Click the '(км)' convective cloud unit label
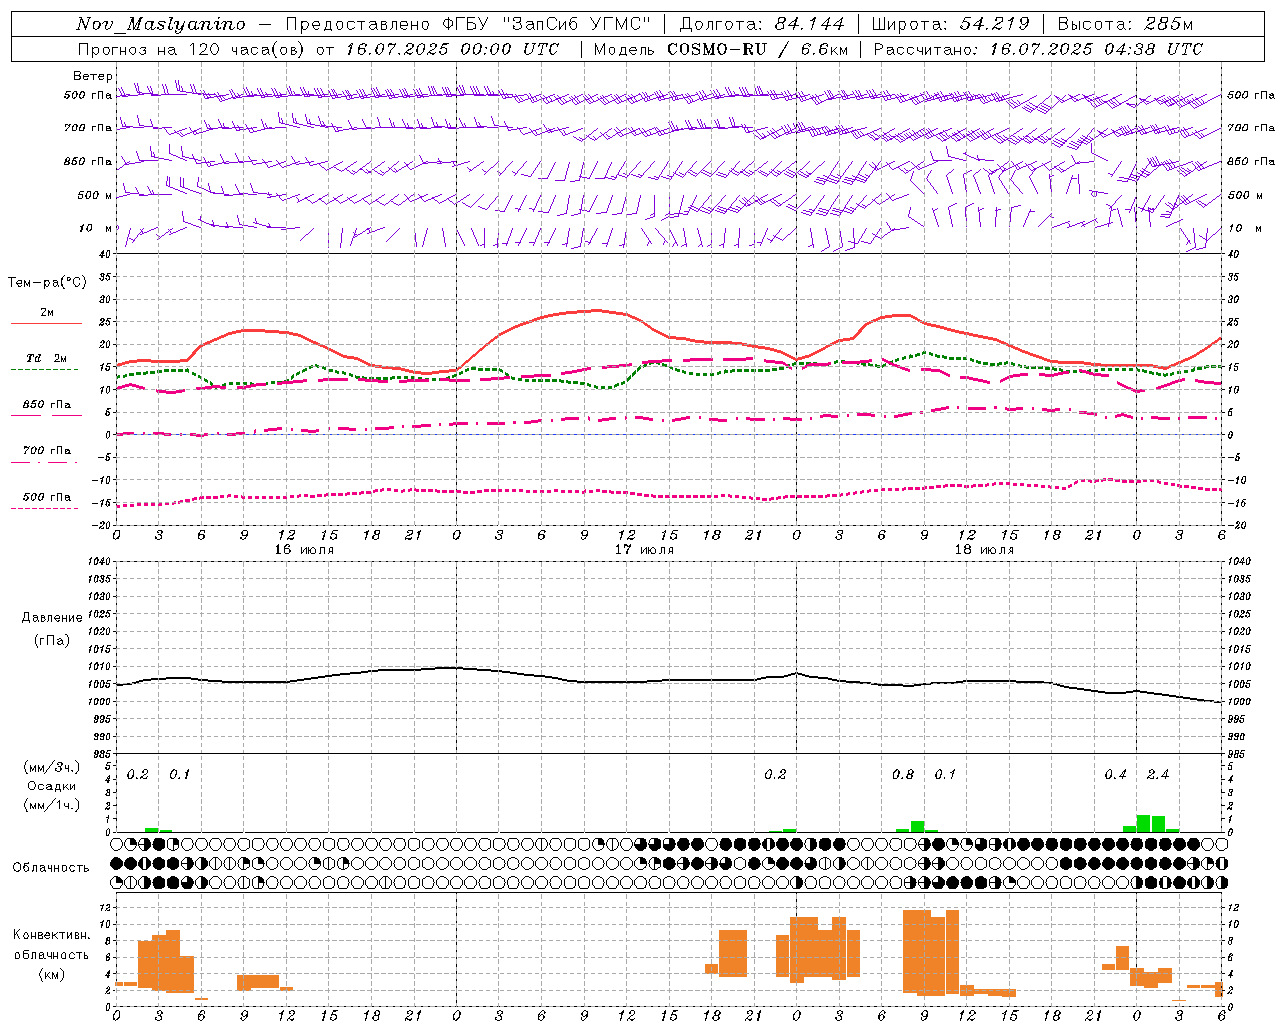 52,974
